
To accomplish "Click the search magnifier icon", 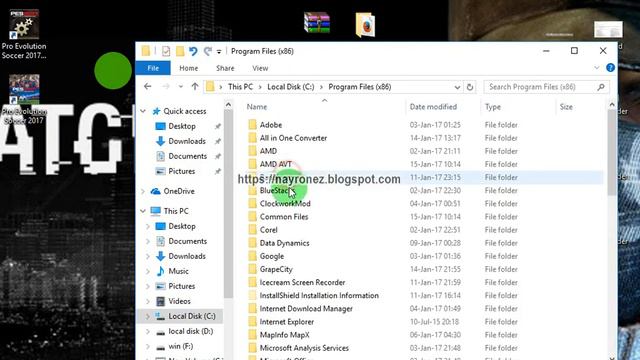I will pyautogui.click(x=601, y=87).
